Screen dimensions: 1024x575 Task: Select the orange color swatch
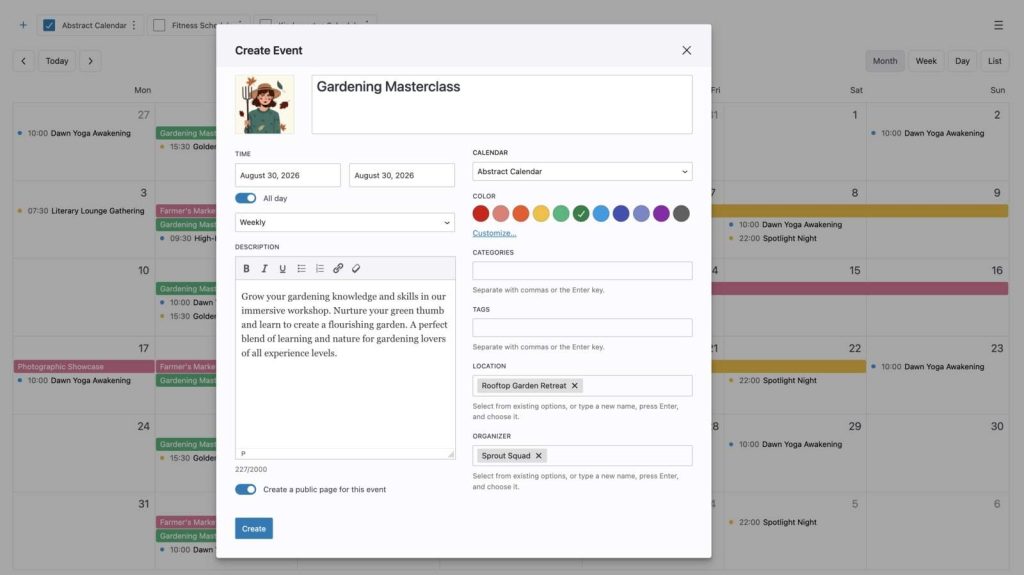pos(520,213)
